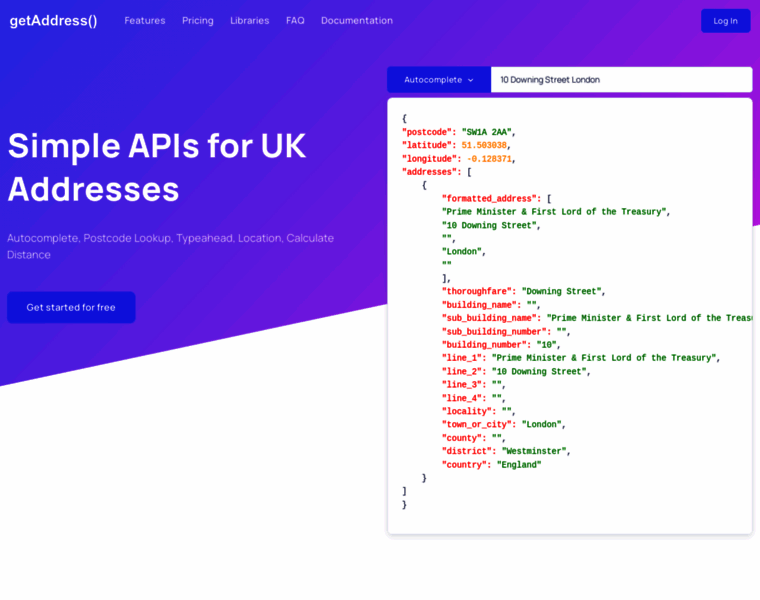Click the Log In button
This screenshot has height=600, width=760.
click(726, 21)
